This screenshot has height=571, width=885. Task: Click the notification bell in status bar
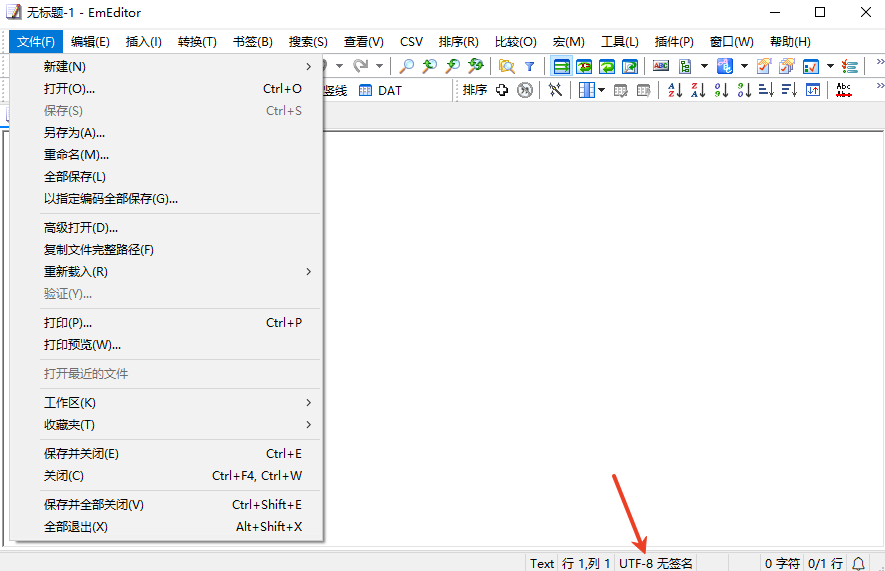tap(858, 563)
